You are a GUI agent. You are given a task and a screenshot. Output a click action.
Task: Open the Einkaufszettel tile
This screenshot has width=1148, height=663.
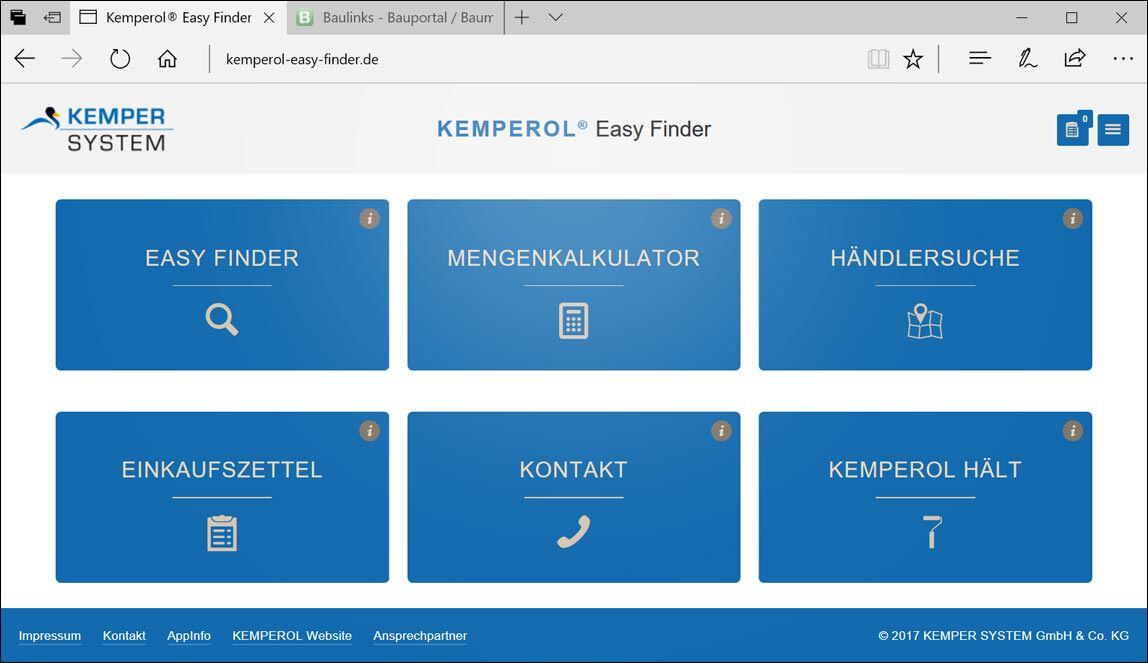tap(222, 497)
